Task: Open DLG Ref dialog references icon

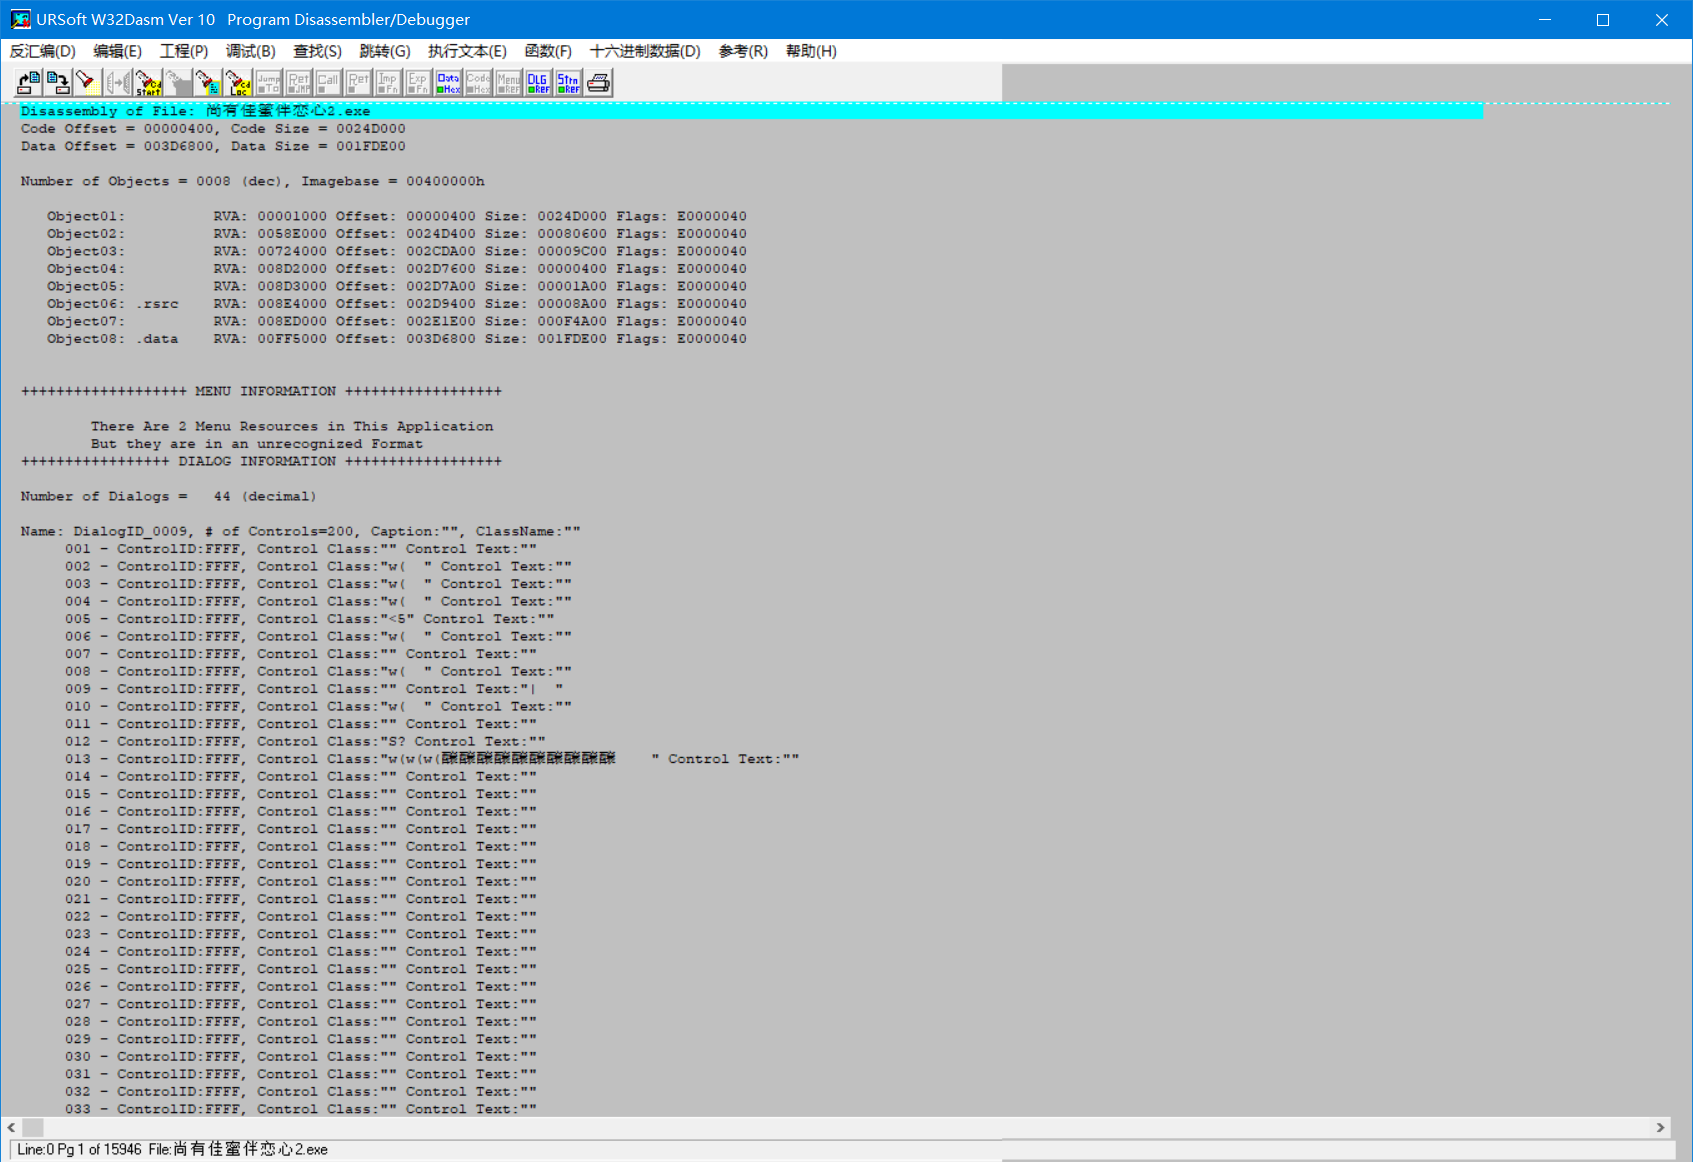Action: pyautogui.click(x=538, y=83)
